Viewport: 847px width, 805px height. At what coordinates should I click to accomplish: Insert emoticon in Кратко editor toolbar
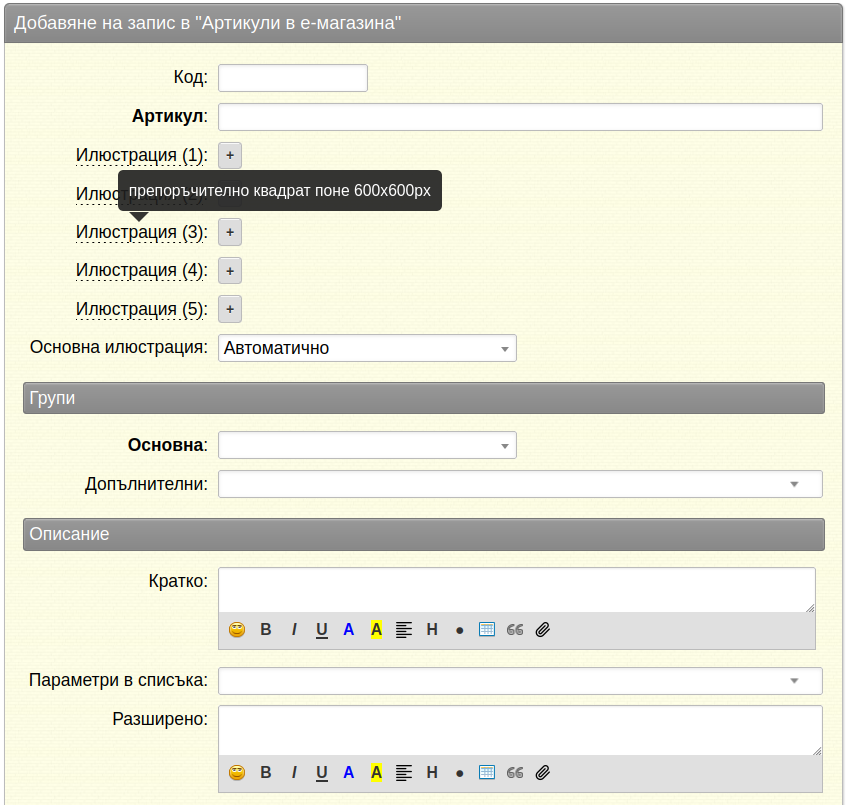[x=237, y=629]
